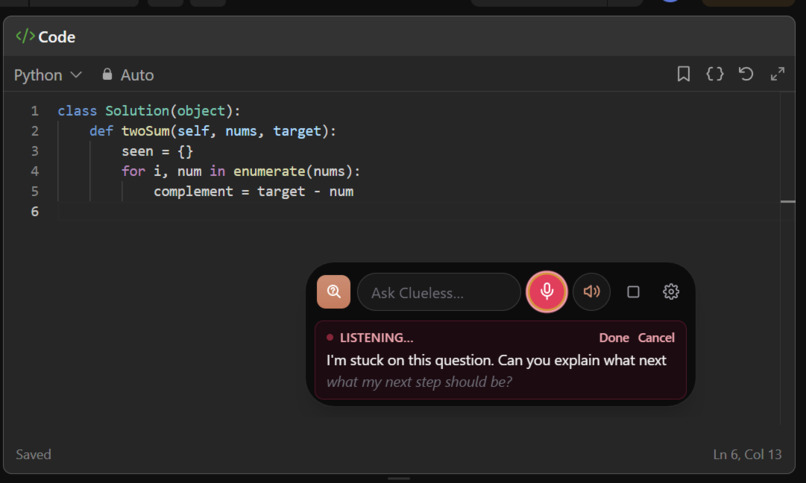
Task: Click the editor scrollbar marker
Action: click(x=787, y=201)
